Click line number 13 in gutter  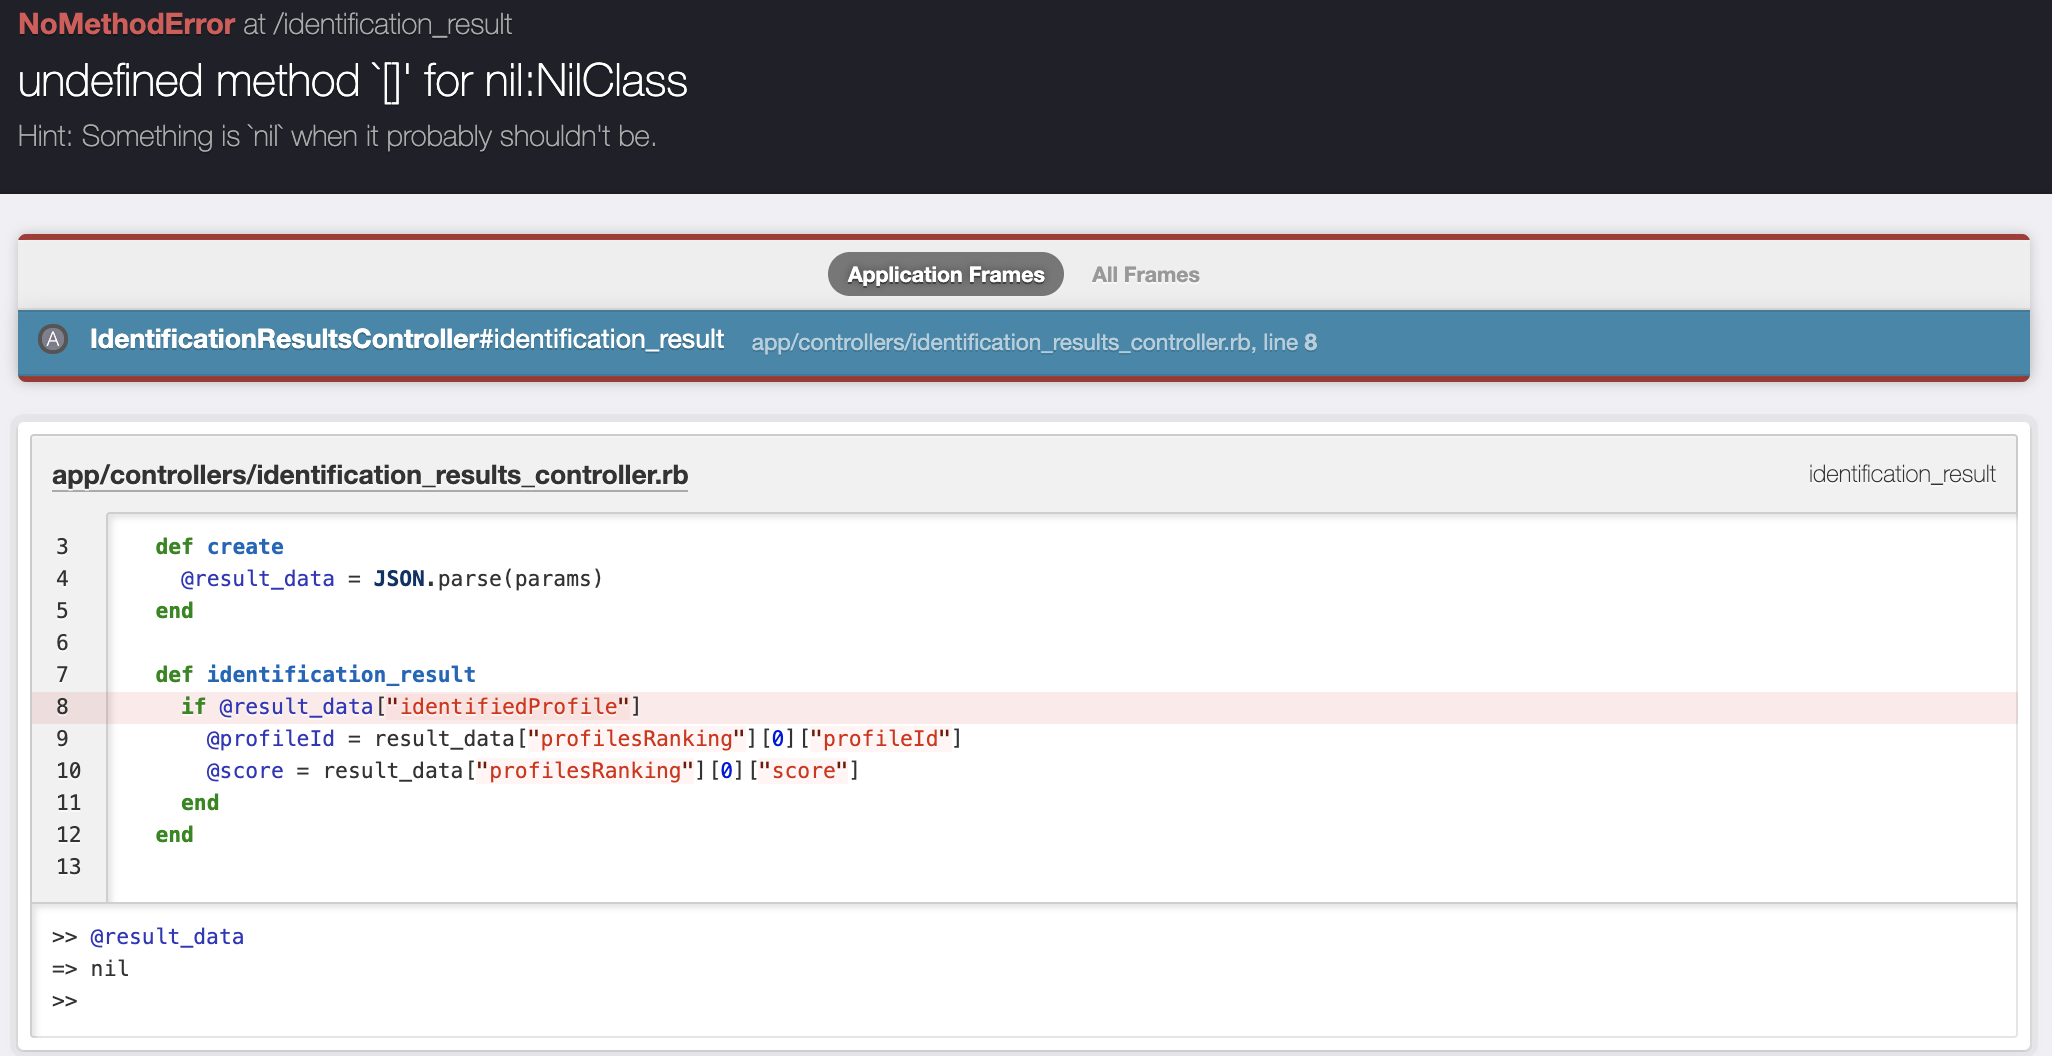coord(68,867)
